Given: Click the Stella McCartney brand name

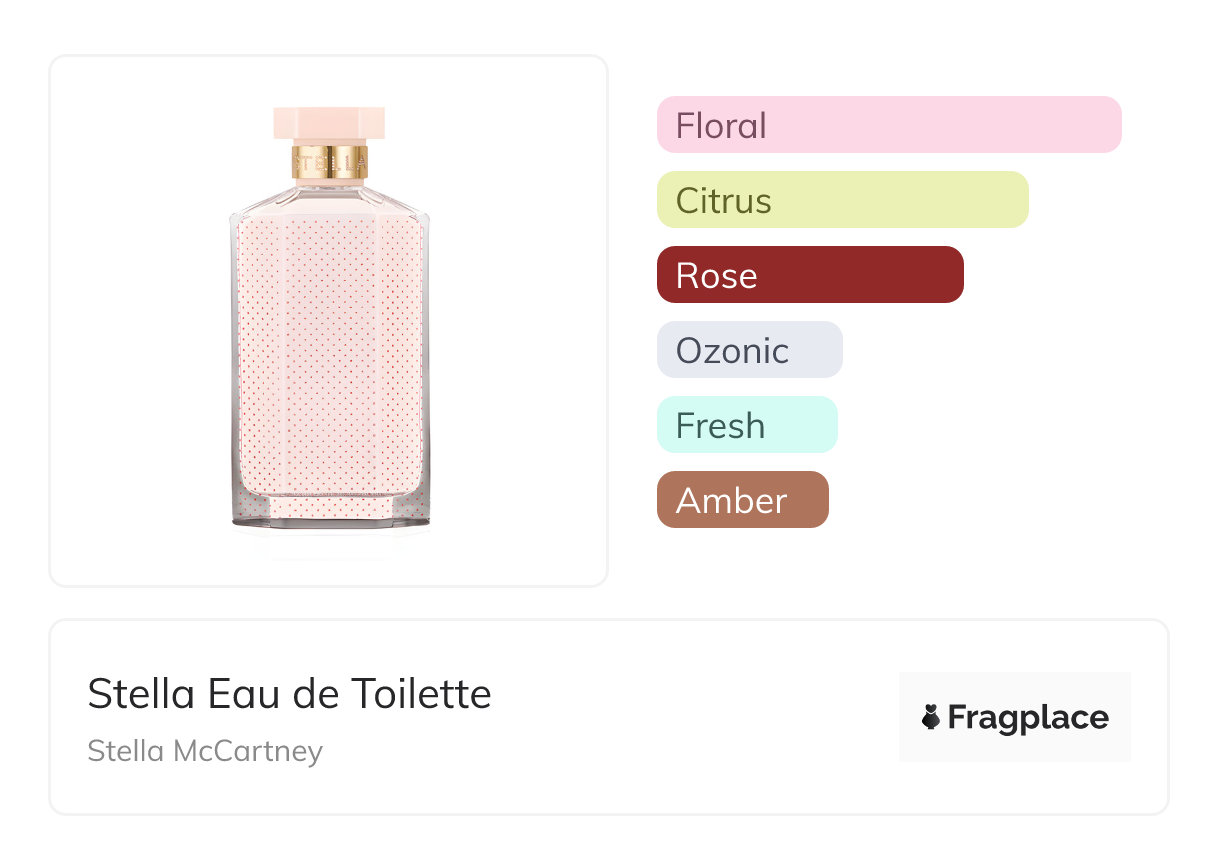Looking at the screenshot, I should click(205, 751).
